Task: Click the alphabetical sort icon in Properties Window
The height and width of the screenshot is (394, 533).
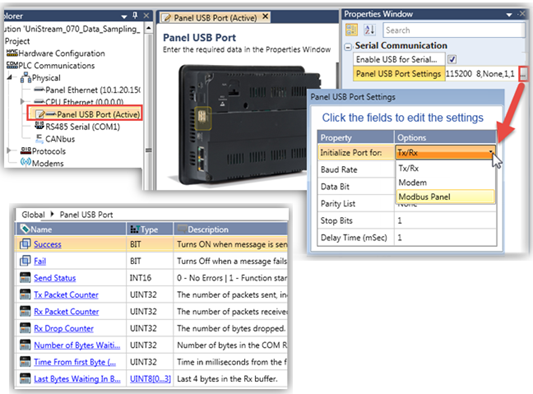Action: (369, 30)
